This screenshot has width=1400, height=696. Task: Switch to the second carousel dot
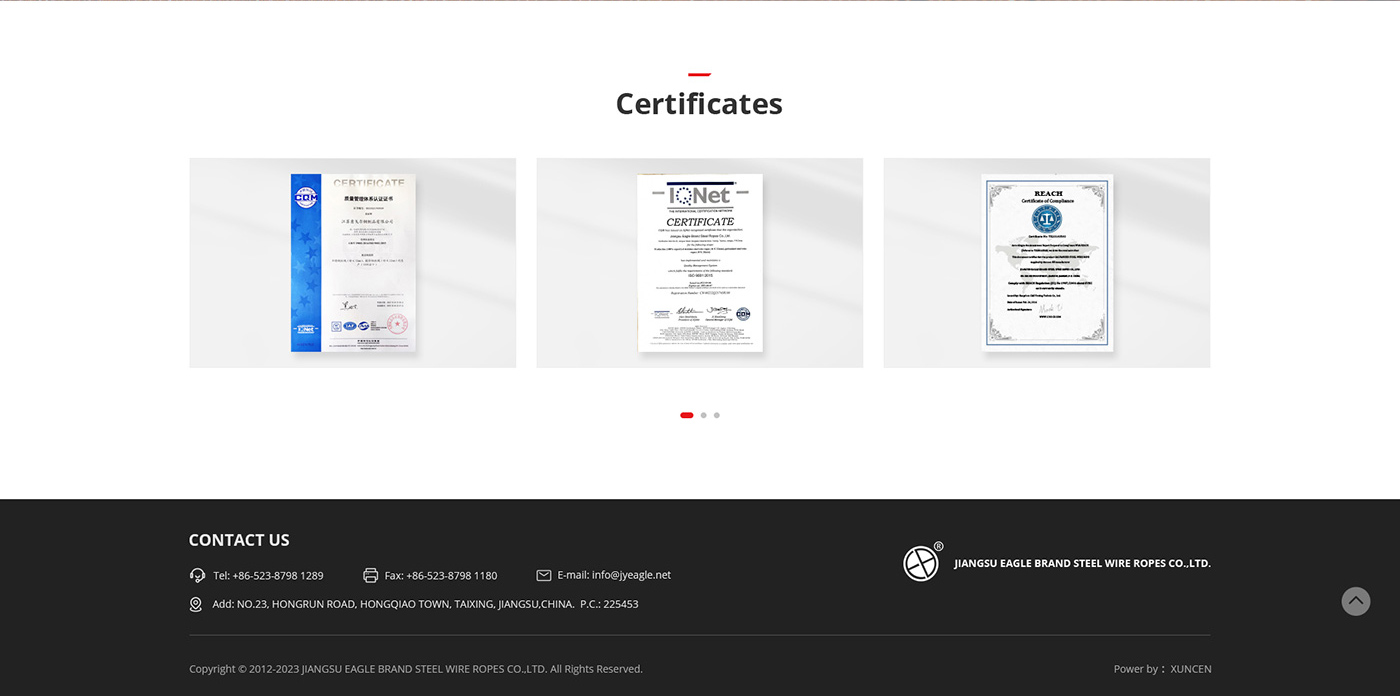(x=704, y=415)
